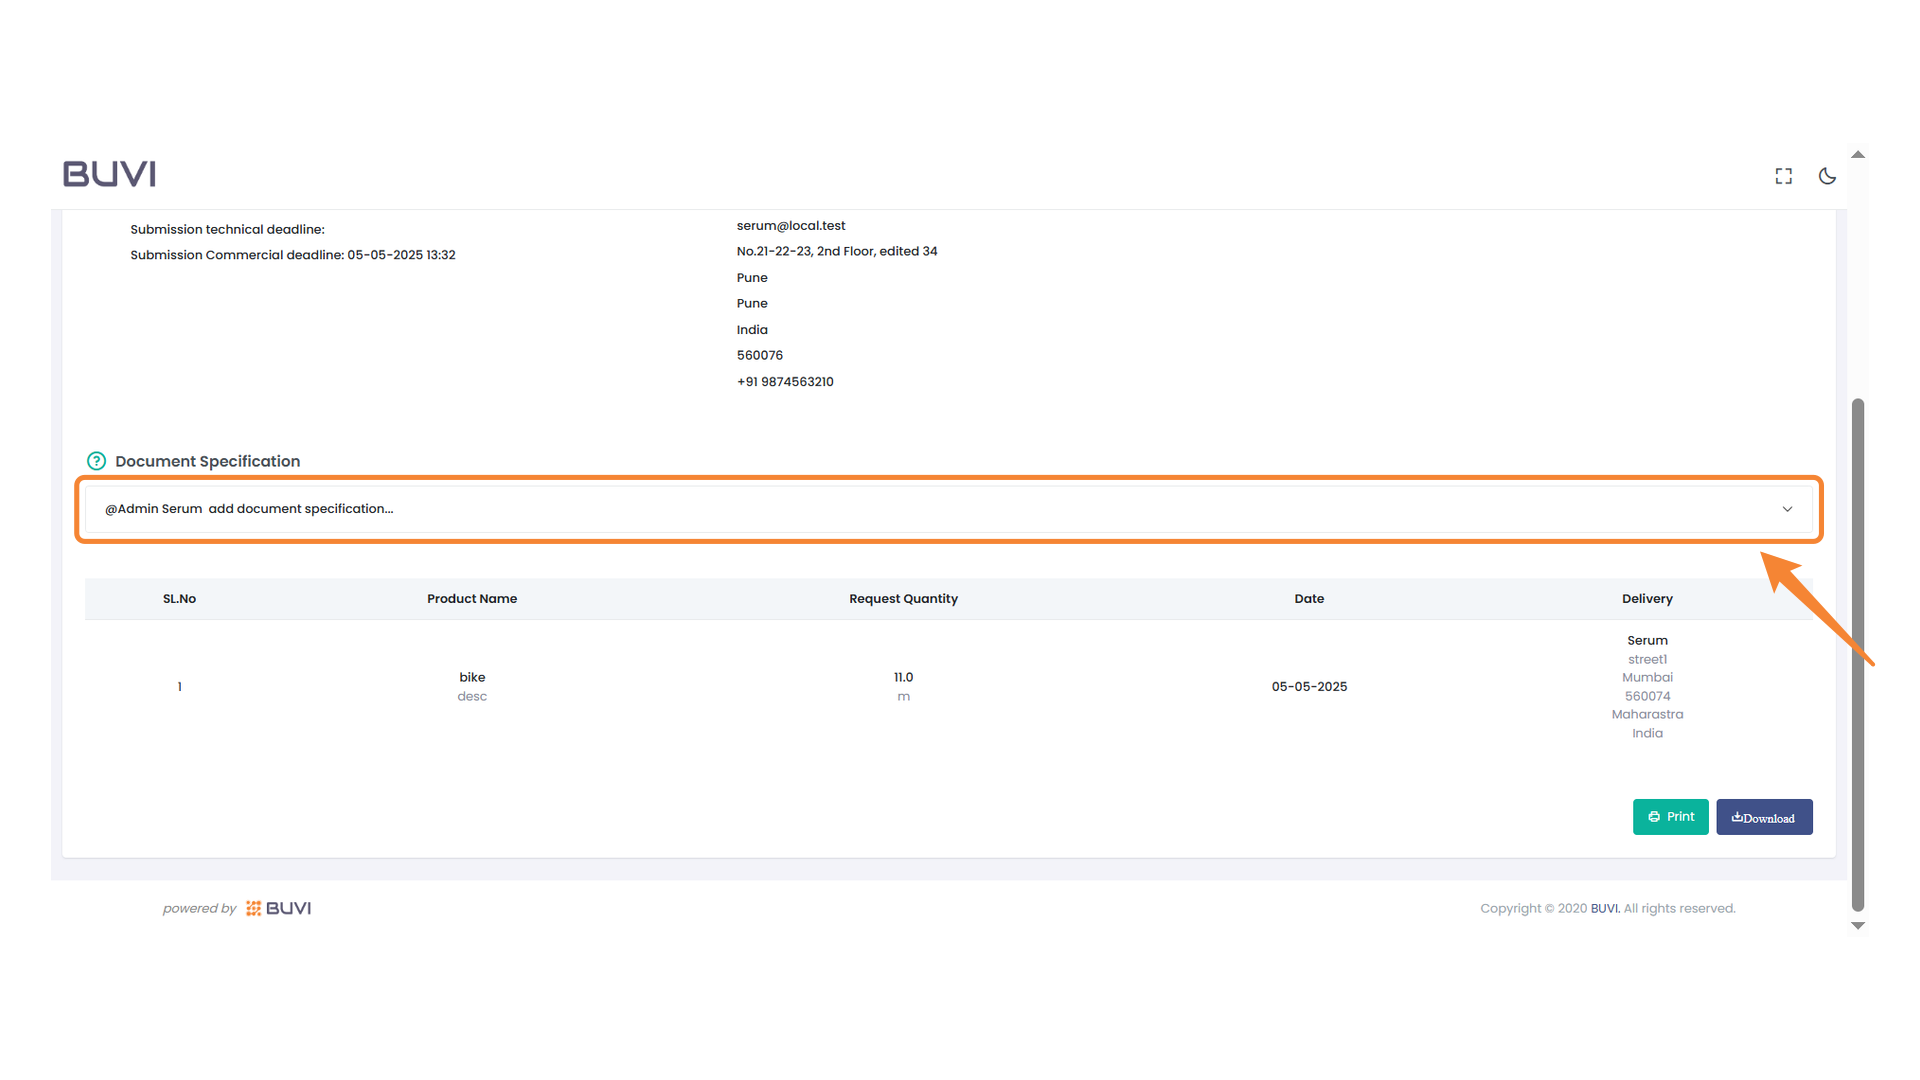Toggle fullscreen mode using the expand icon

pyautogui.click(x=1783, y=175)
